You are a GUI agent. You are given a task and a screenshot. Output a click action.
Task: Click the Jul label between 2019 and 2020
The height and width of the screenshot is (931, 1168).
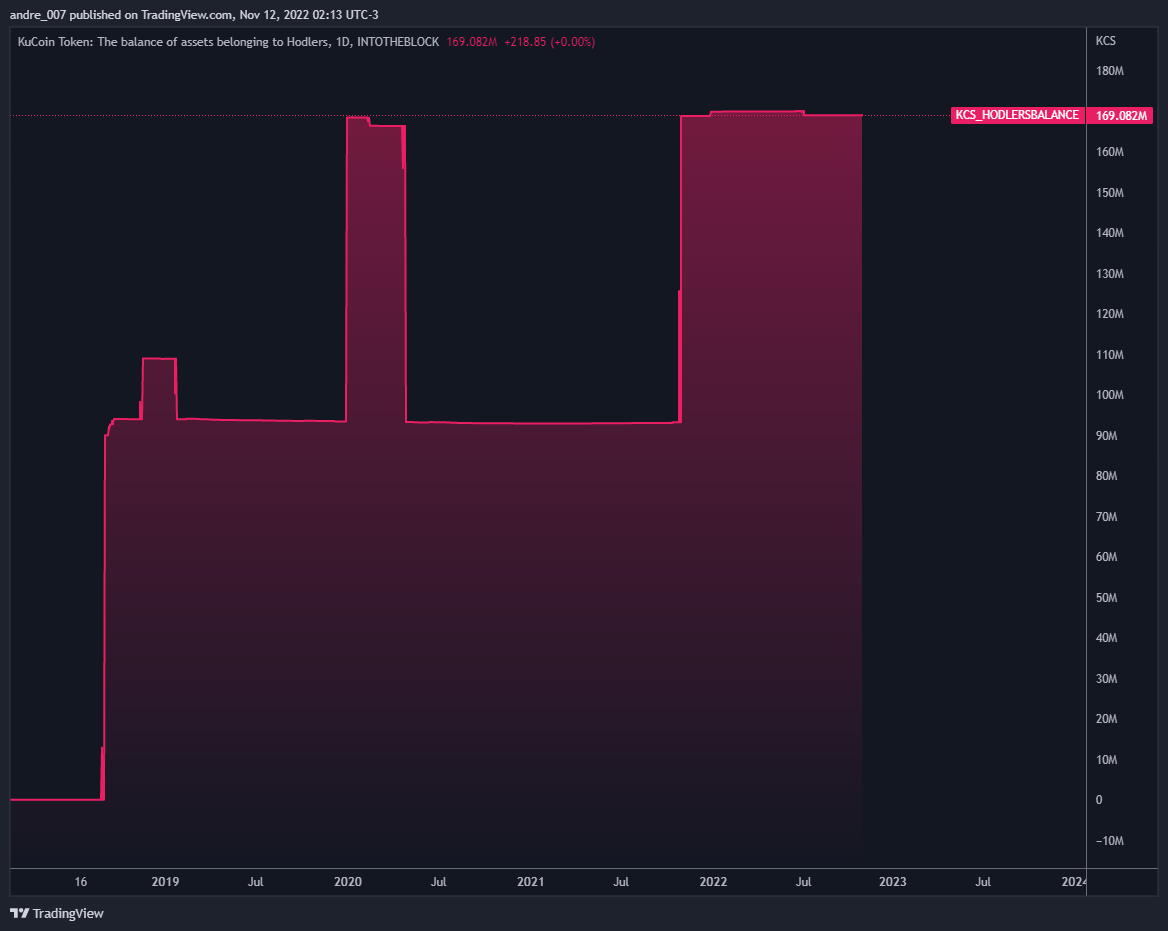click(256, 882)
